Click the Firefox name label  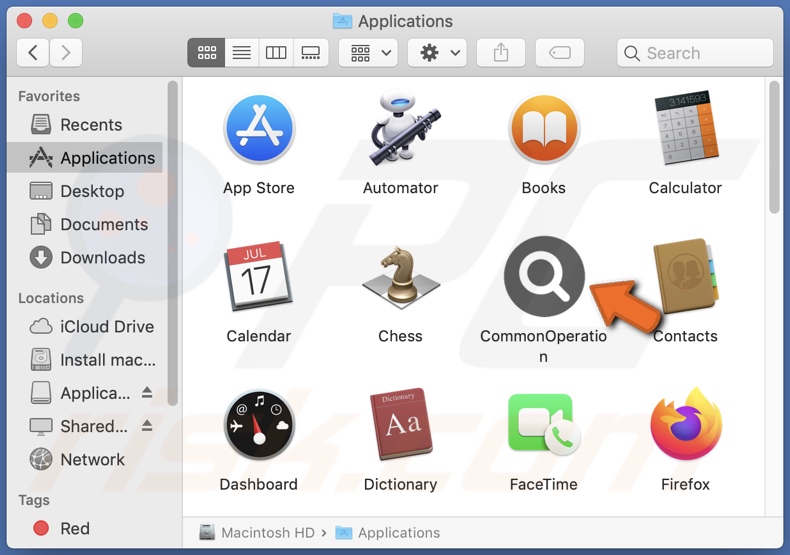(x=685, y=484)
